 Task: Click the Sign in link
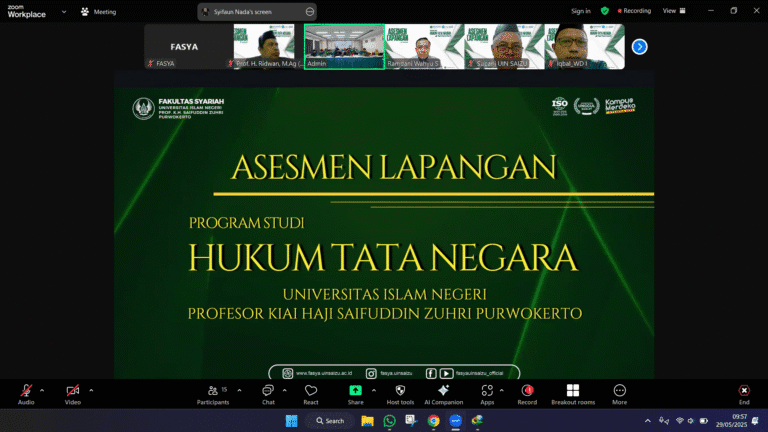pyautogui.click(x=580, y=11)
